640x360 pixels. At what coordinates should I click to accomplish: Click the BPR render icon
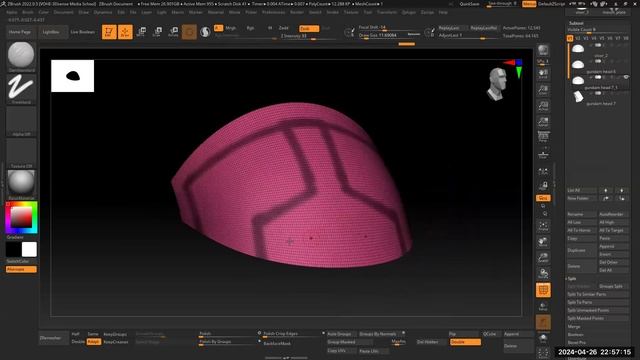tap(543, 51)
